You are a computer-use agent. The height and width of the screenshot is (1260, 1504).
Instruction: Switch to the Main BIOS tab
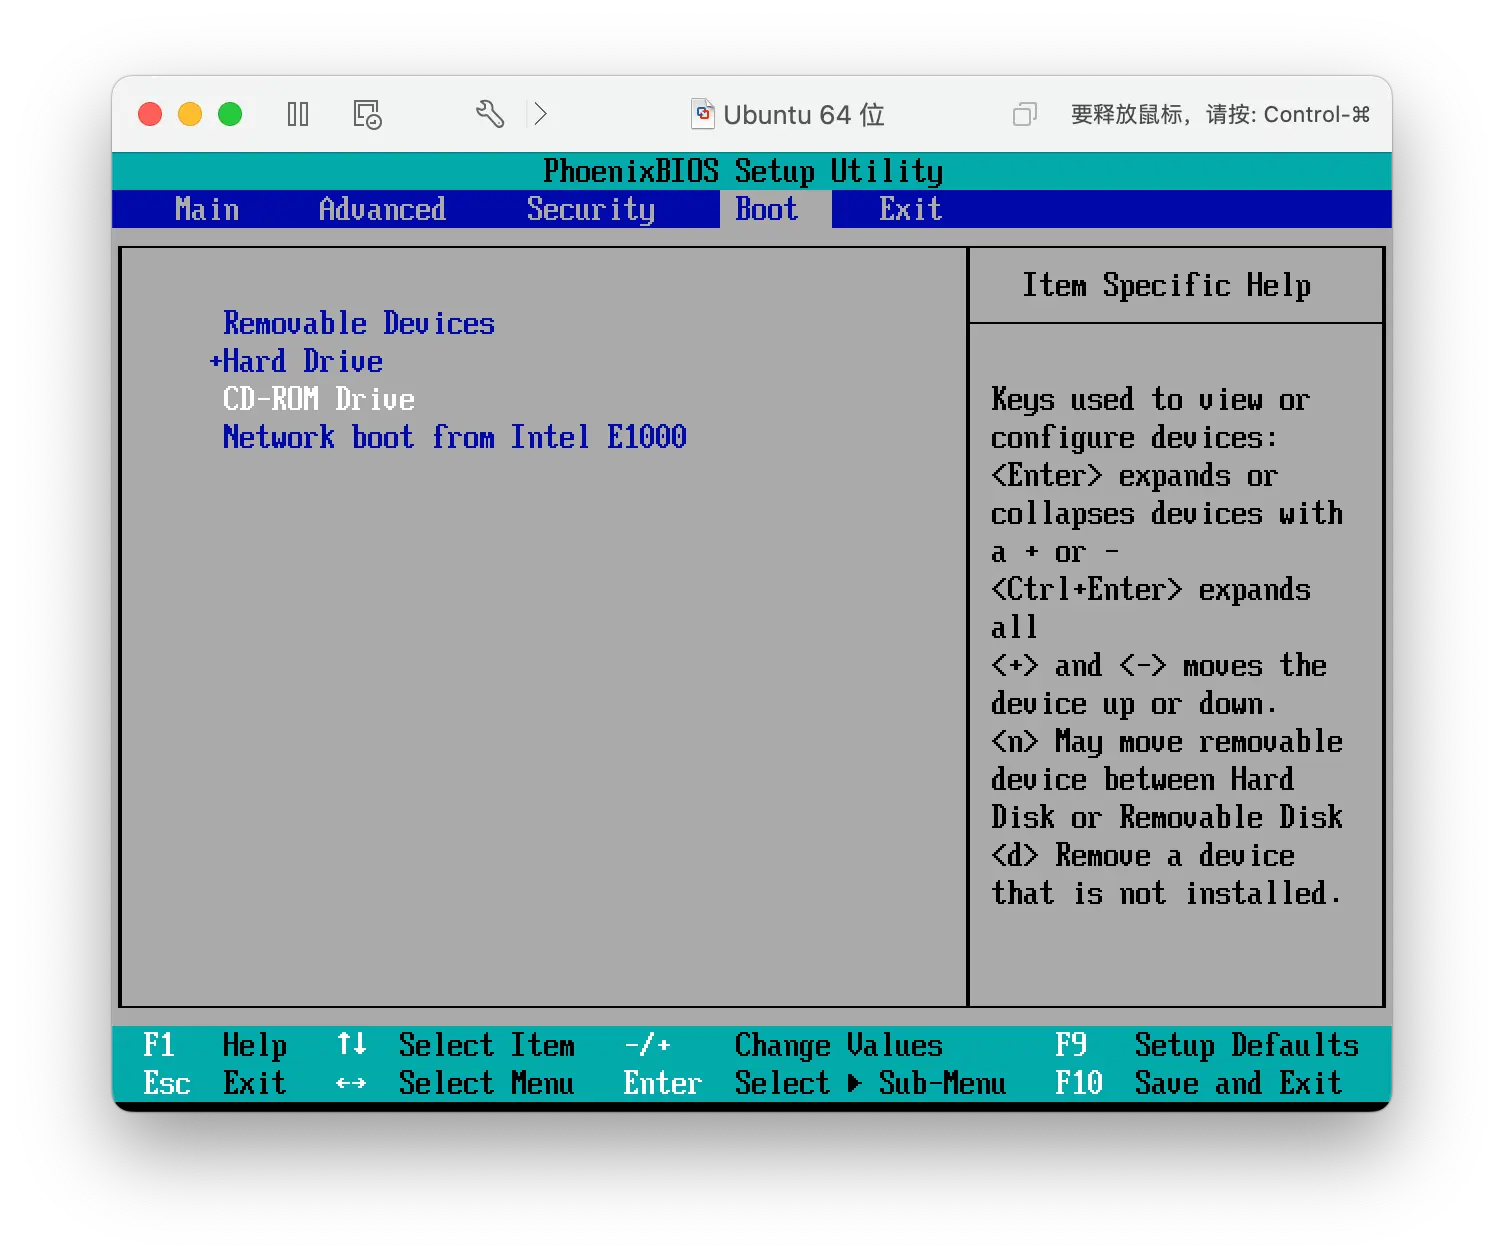pos(207,209)
